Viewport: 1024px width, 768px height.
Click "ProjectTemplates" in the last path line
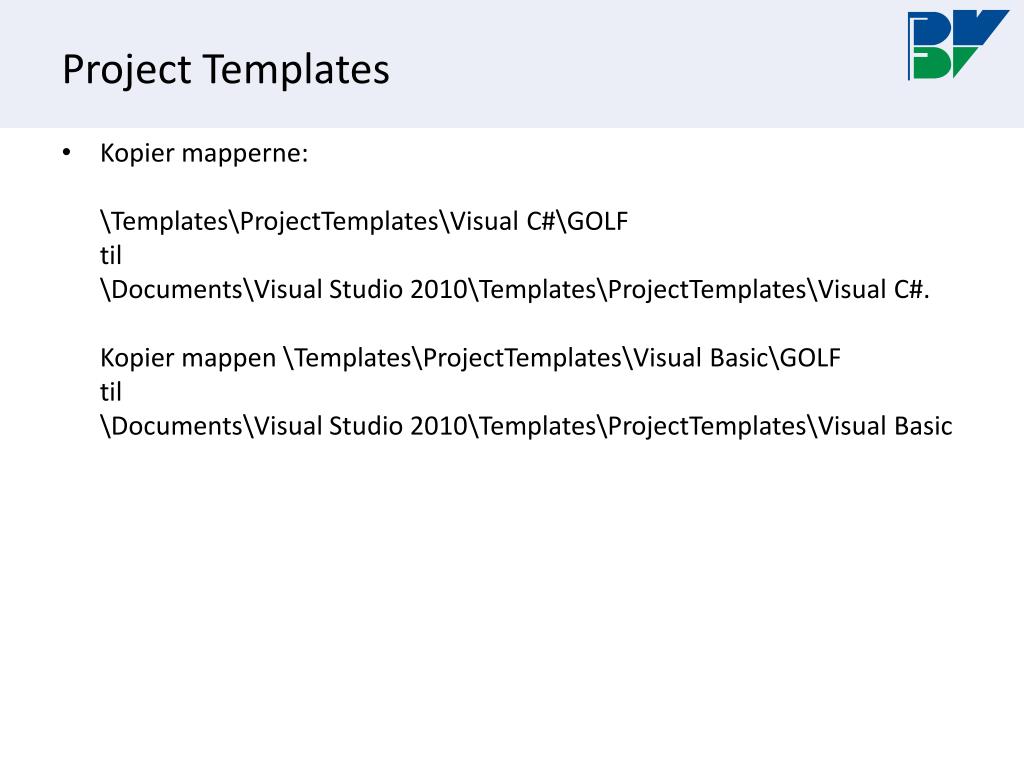(707, 426)
